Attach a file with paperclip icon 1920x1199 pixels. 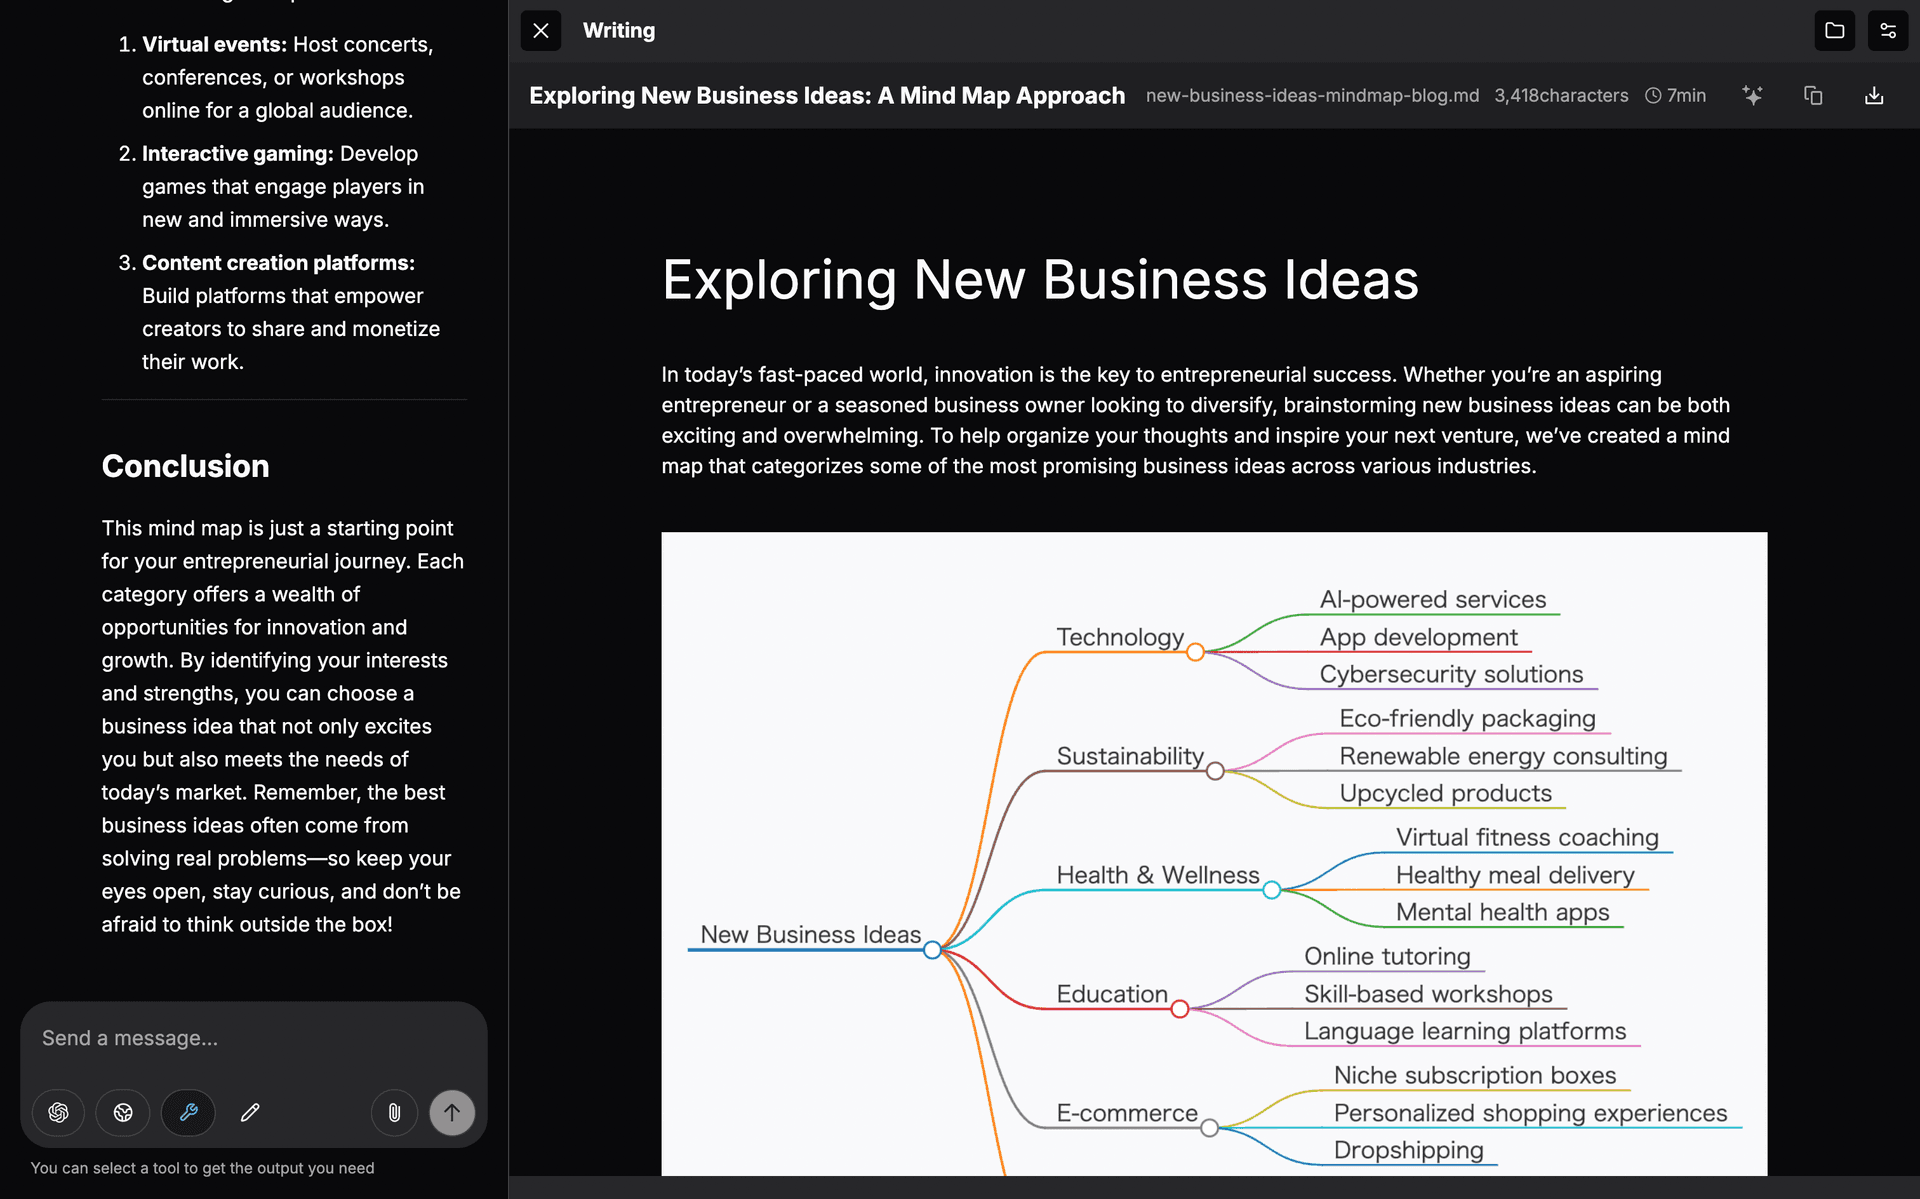(x=394, y=1112)
